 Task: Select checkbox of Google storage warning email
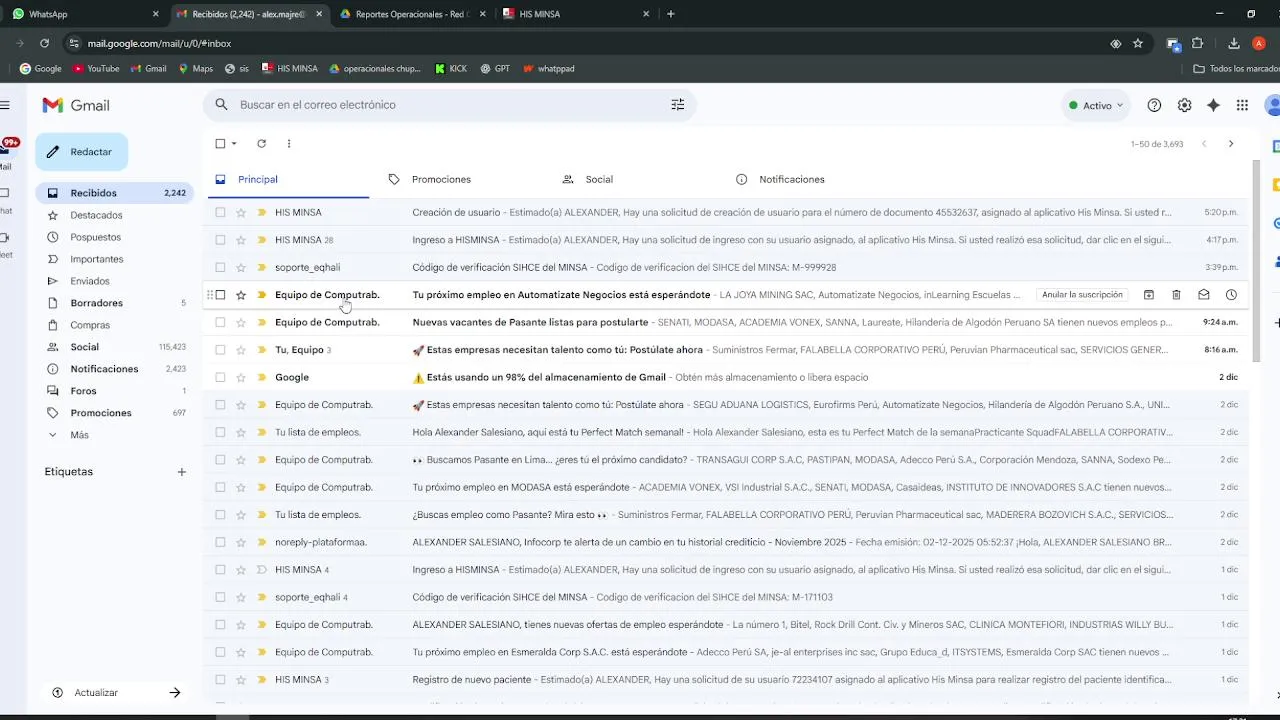(220, 377)
